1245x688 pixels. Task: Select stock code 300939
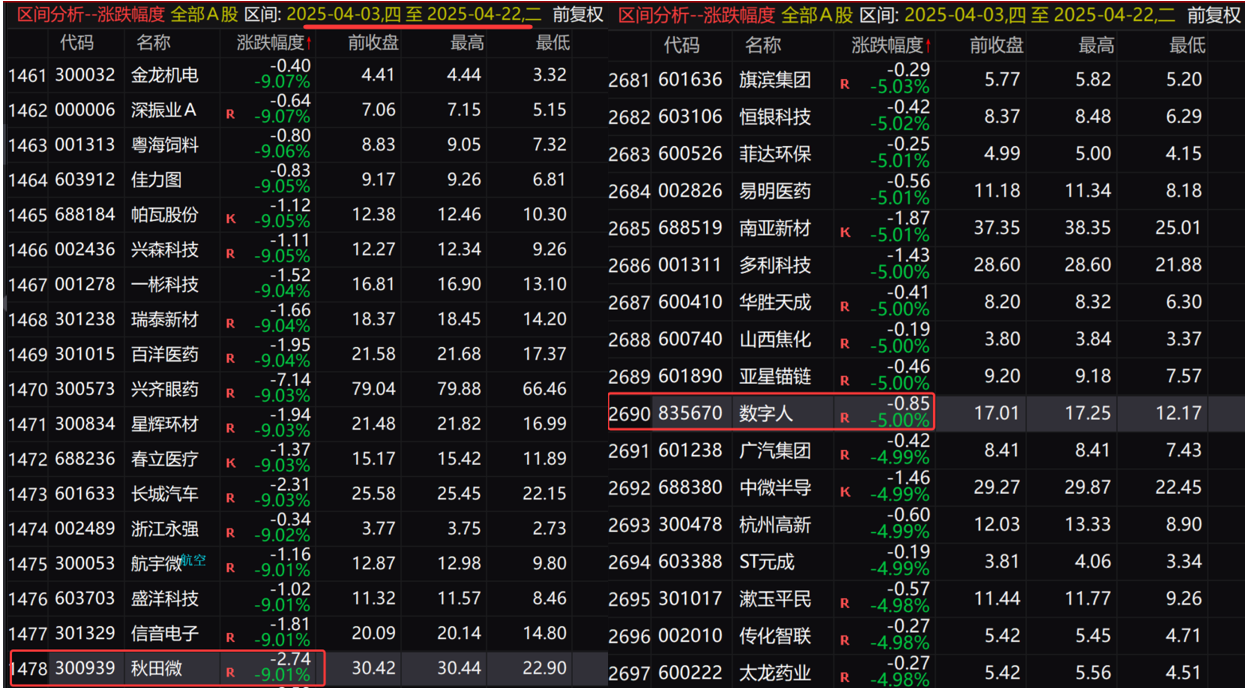coord(86,668)
